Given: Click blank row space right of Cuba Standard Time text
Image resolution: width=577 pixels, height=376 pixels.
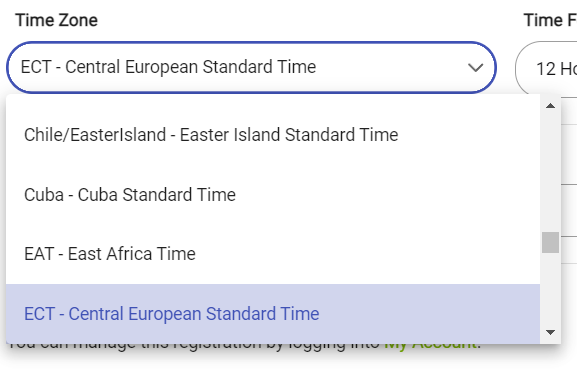Looking at the screenshot, I should [x=386, y=195].
